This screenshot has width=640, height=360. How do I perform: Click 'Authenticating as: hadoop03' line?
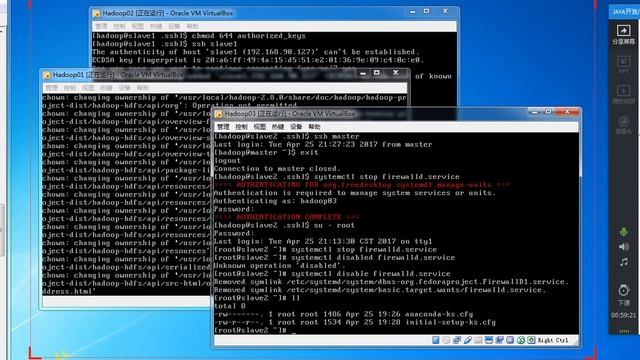275,201
